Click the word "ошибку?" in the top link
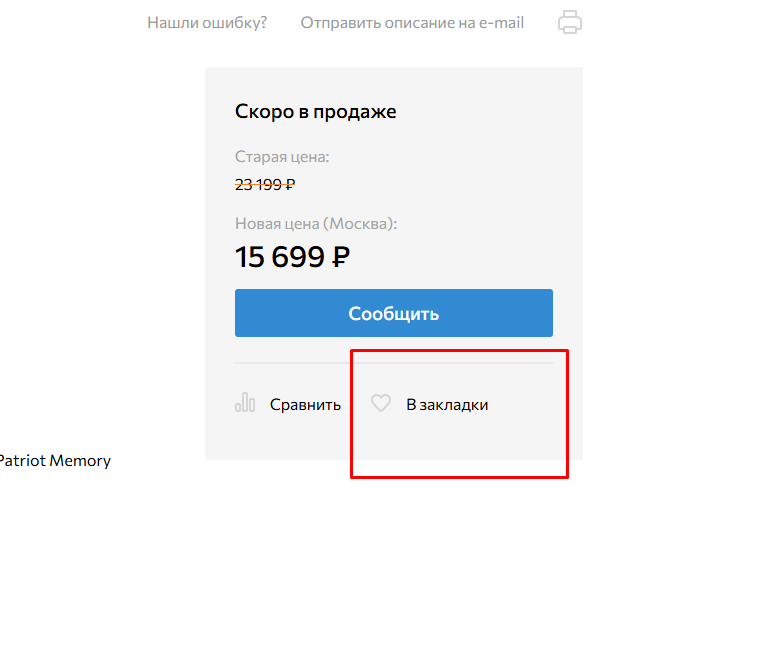The height and width of the screenshot is (658, 759). point(234,22)
